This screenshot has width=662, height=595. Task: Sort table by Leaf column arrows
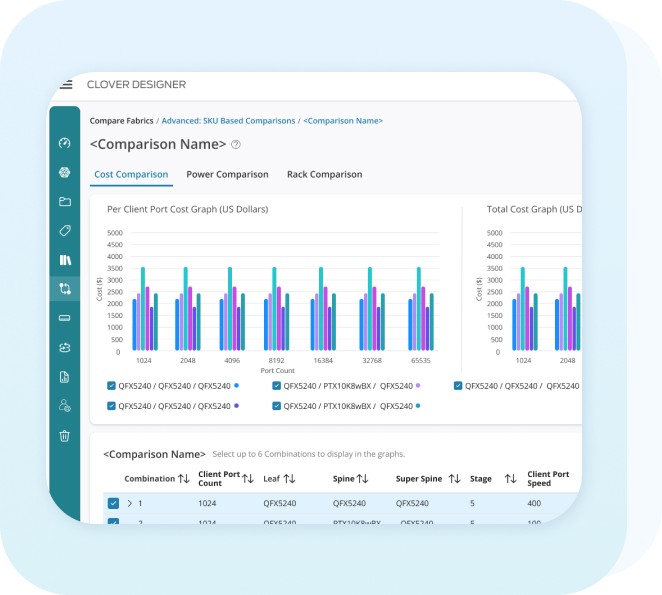(289, 478)
